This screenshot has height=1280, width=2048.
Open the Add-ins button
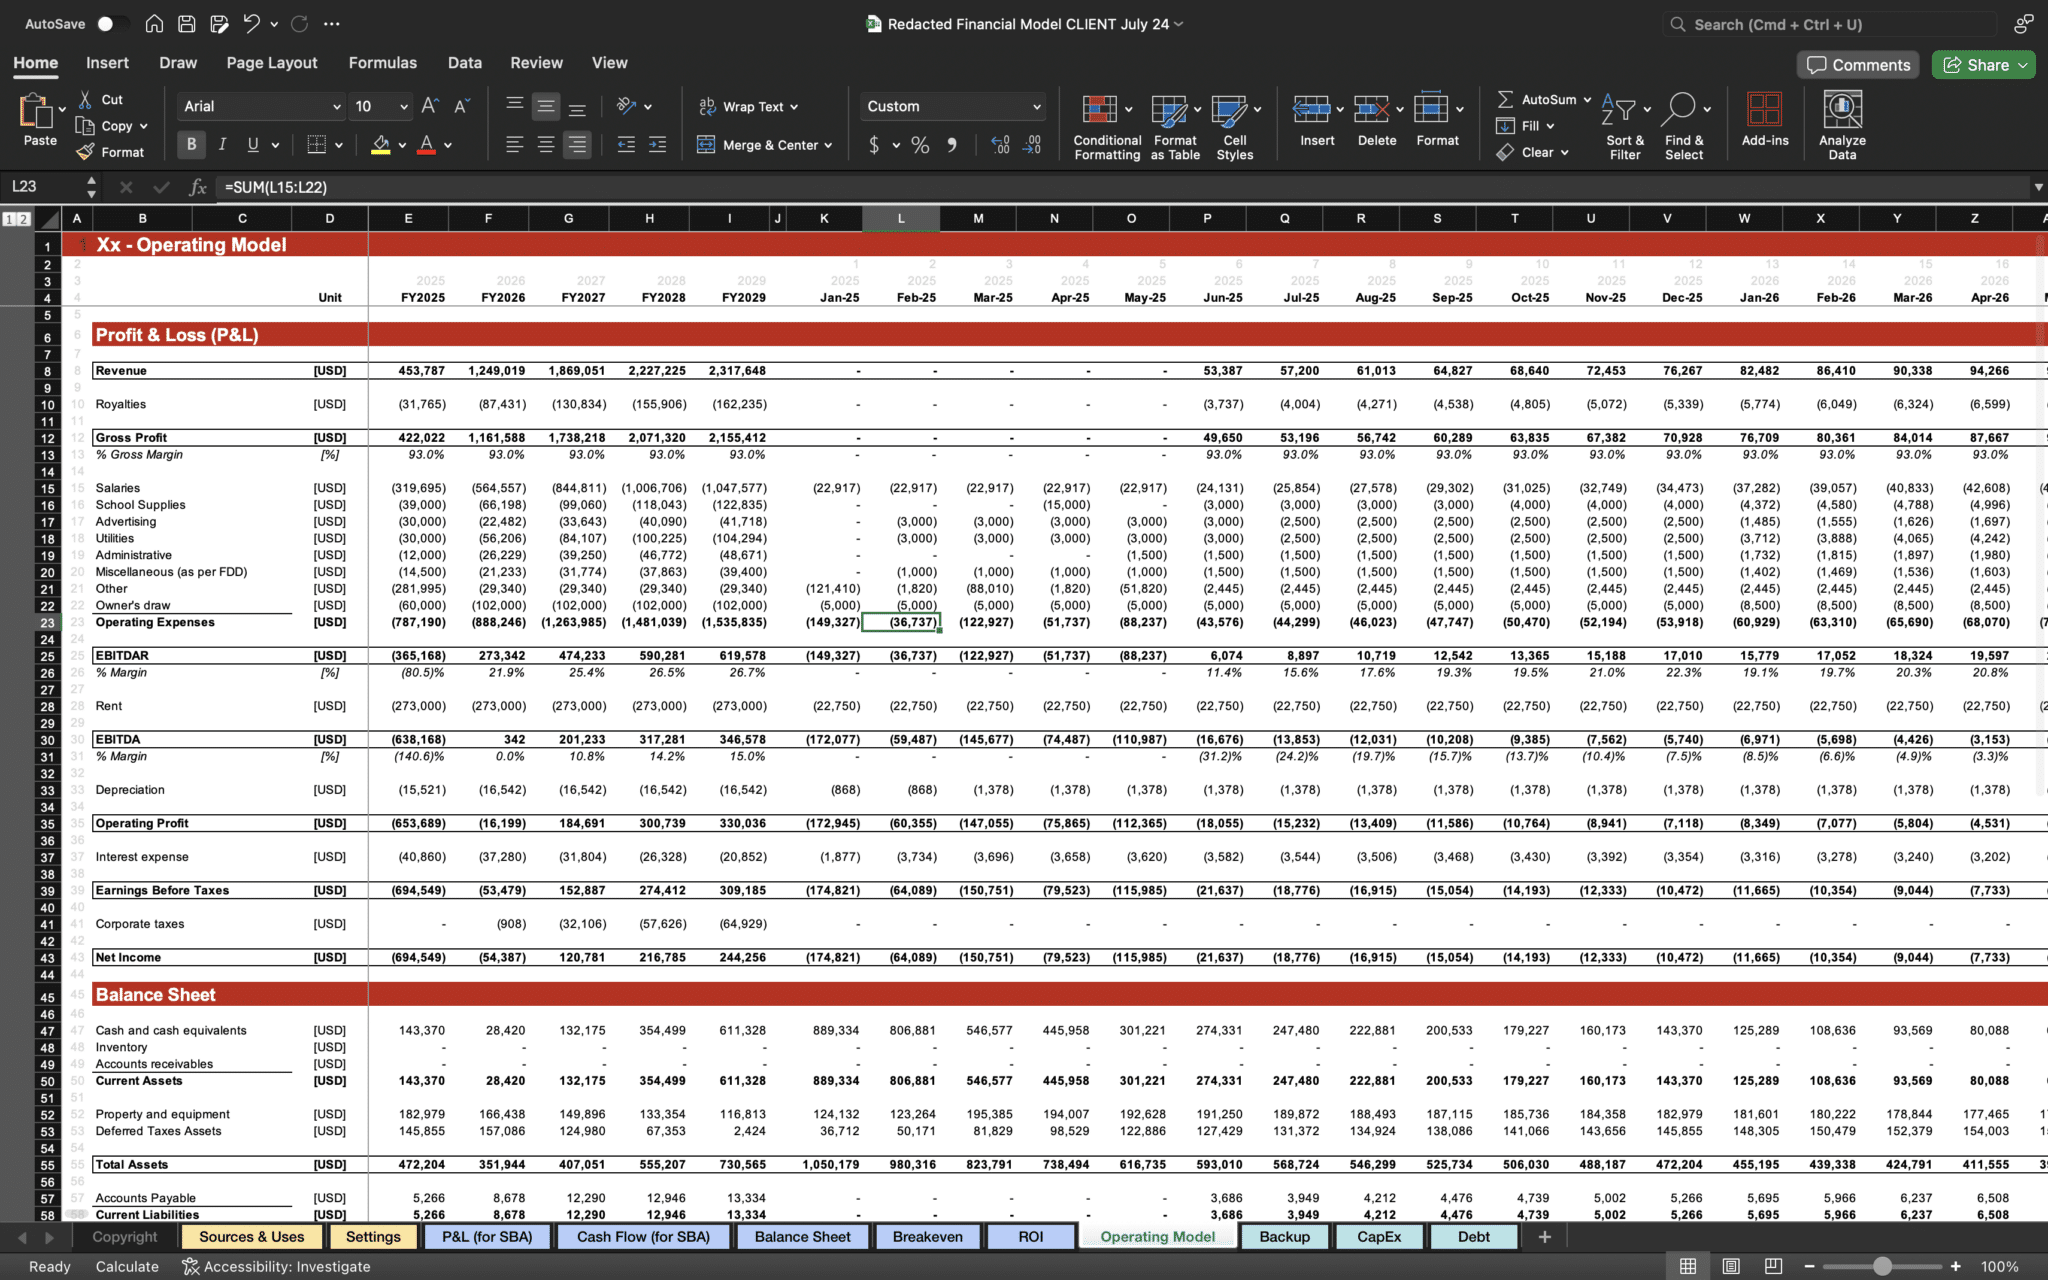click(x=1765, y=120)
